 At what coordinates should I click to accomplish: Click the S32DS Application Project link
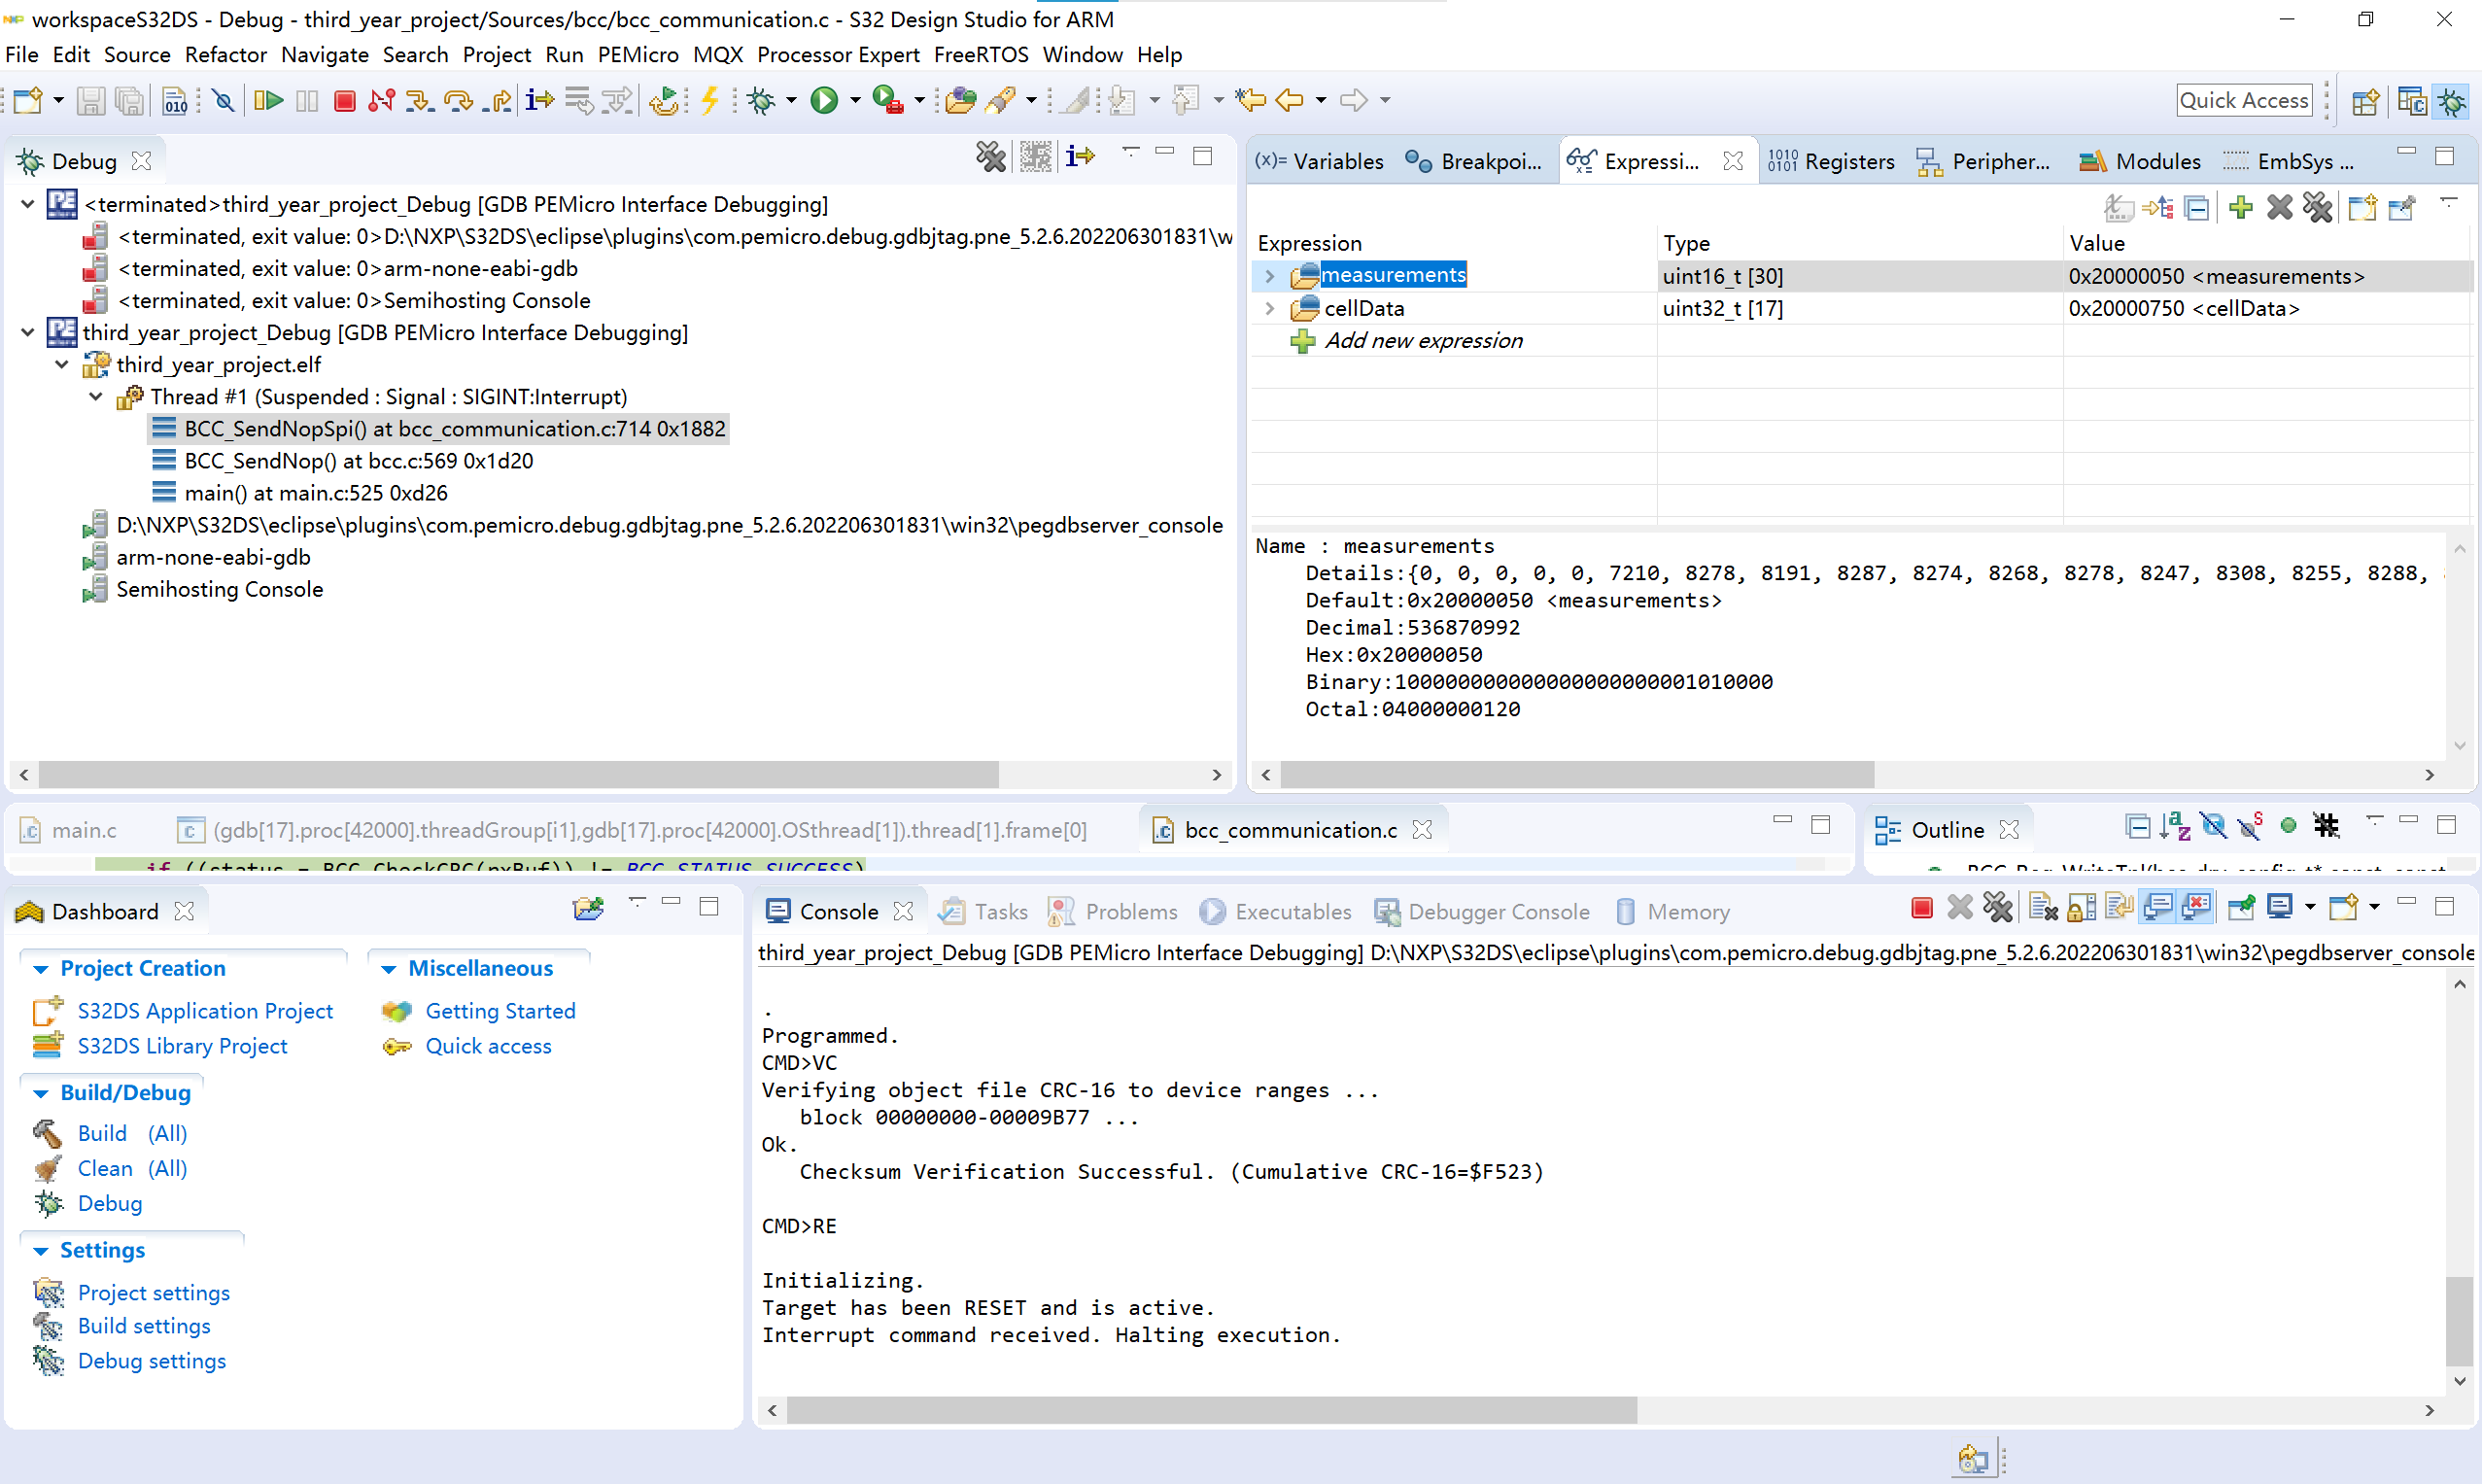tap(205, 1011)
